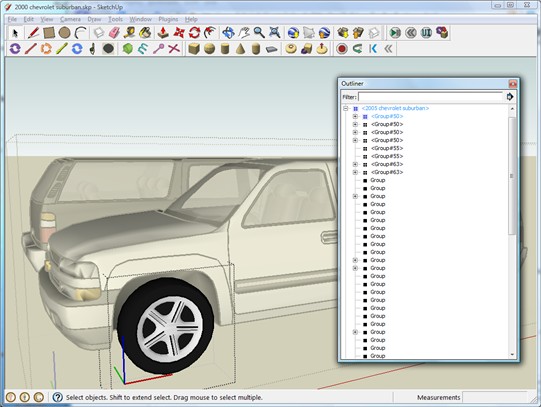Reset simulation with the grey rewind button

(x=411, y=33)
